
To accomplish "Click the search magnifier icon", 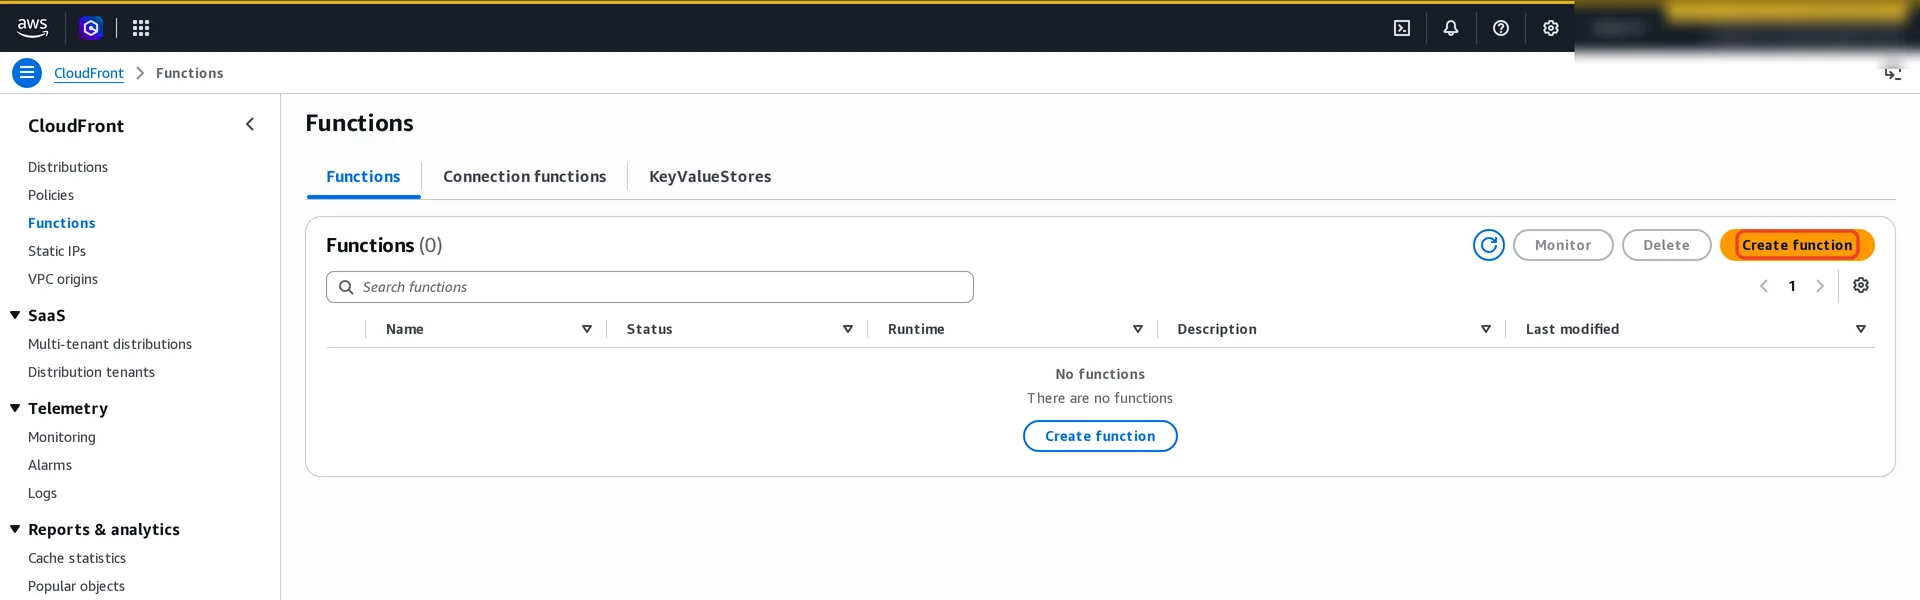I will click(x=346, y=287).
